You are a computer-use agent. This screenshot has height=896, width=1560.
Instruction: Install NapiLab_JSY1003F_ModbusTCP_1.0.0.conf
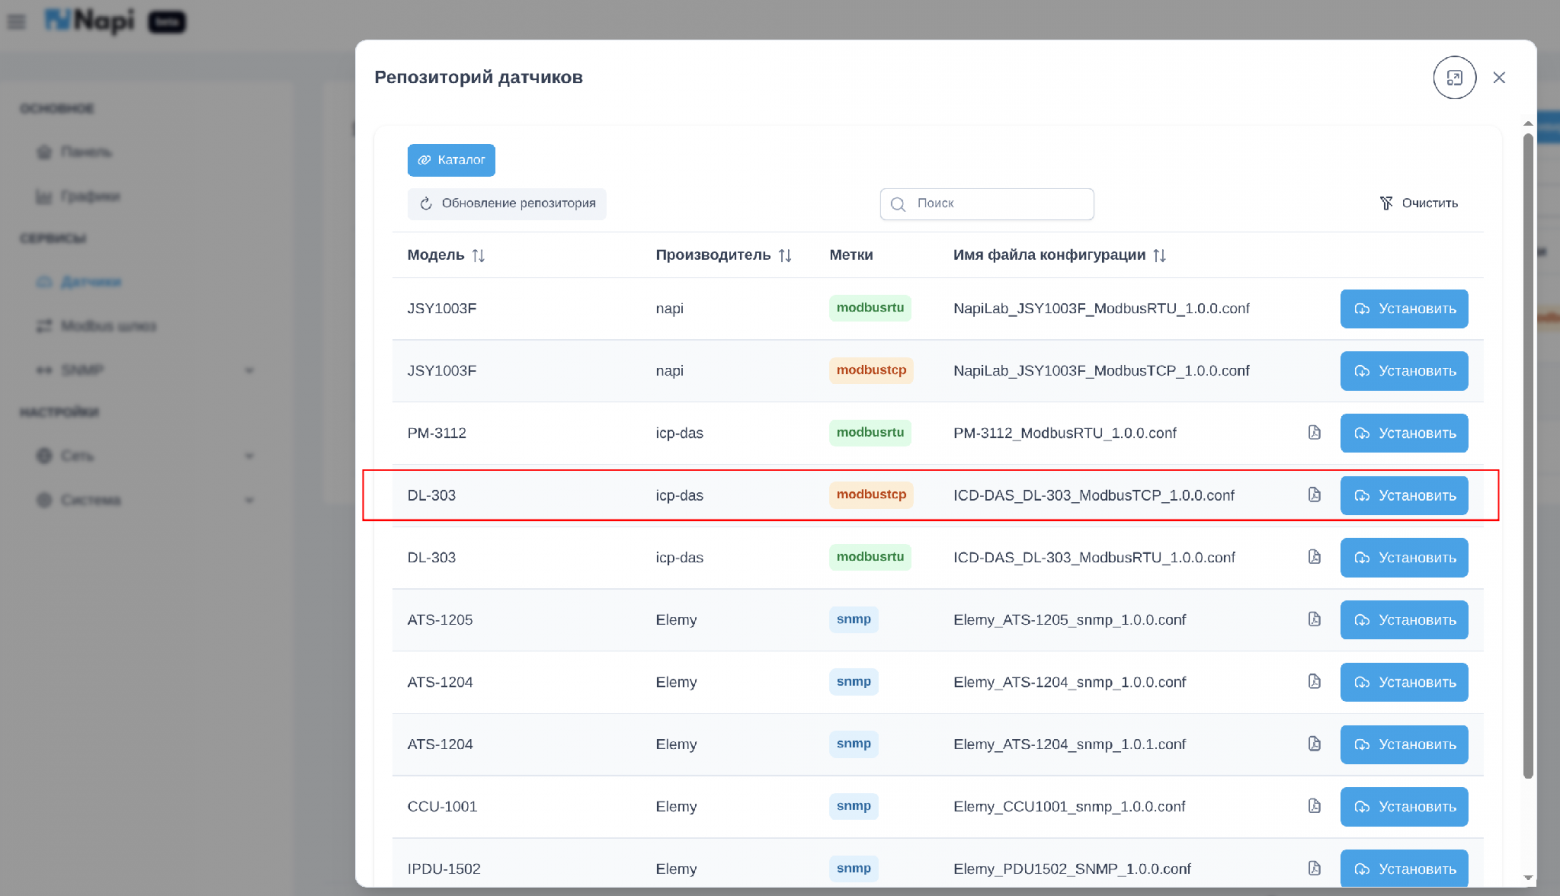tap(1404, 371)
